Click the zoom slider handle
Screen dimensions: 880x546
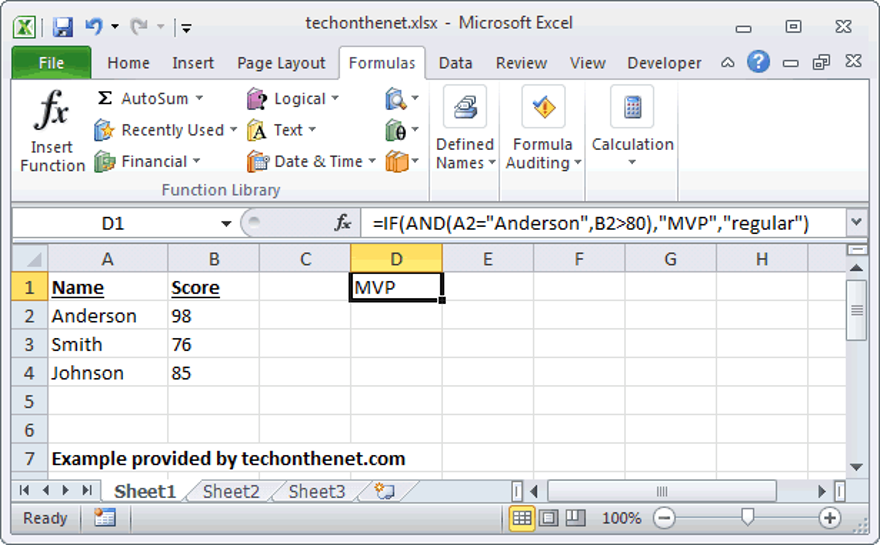747,518
